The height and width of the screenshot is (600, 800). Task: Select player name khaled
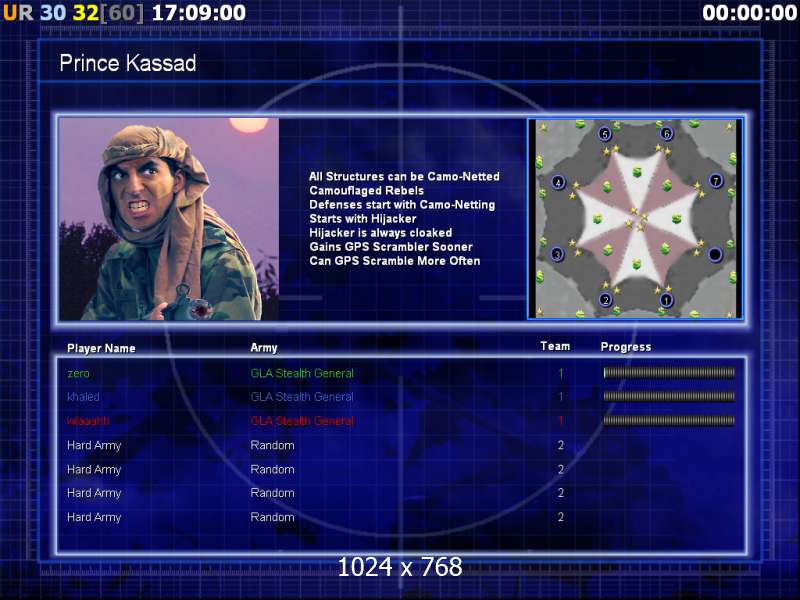(x=83, y=396)
